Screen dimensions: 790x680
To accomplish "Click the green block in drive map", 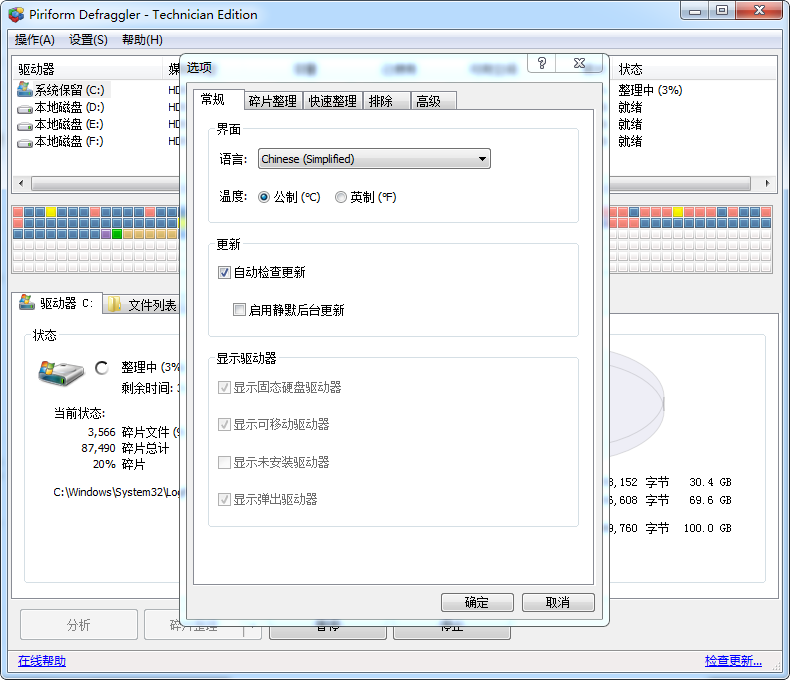I will point(117,234).
